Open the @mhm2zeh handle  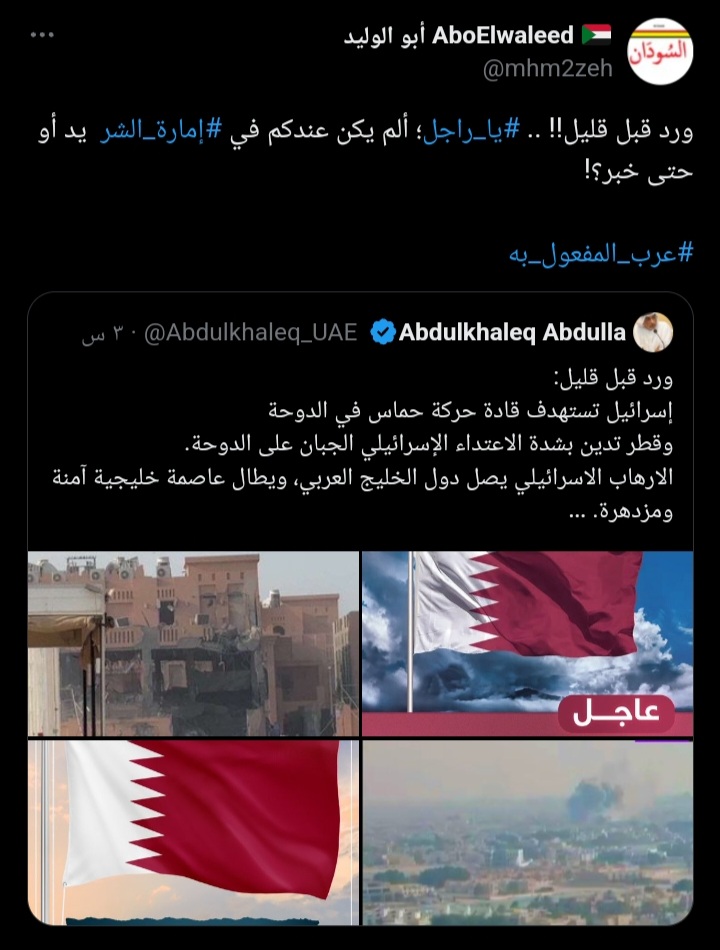click(x=548, y=69)
